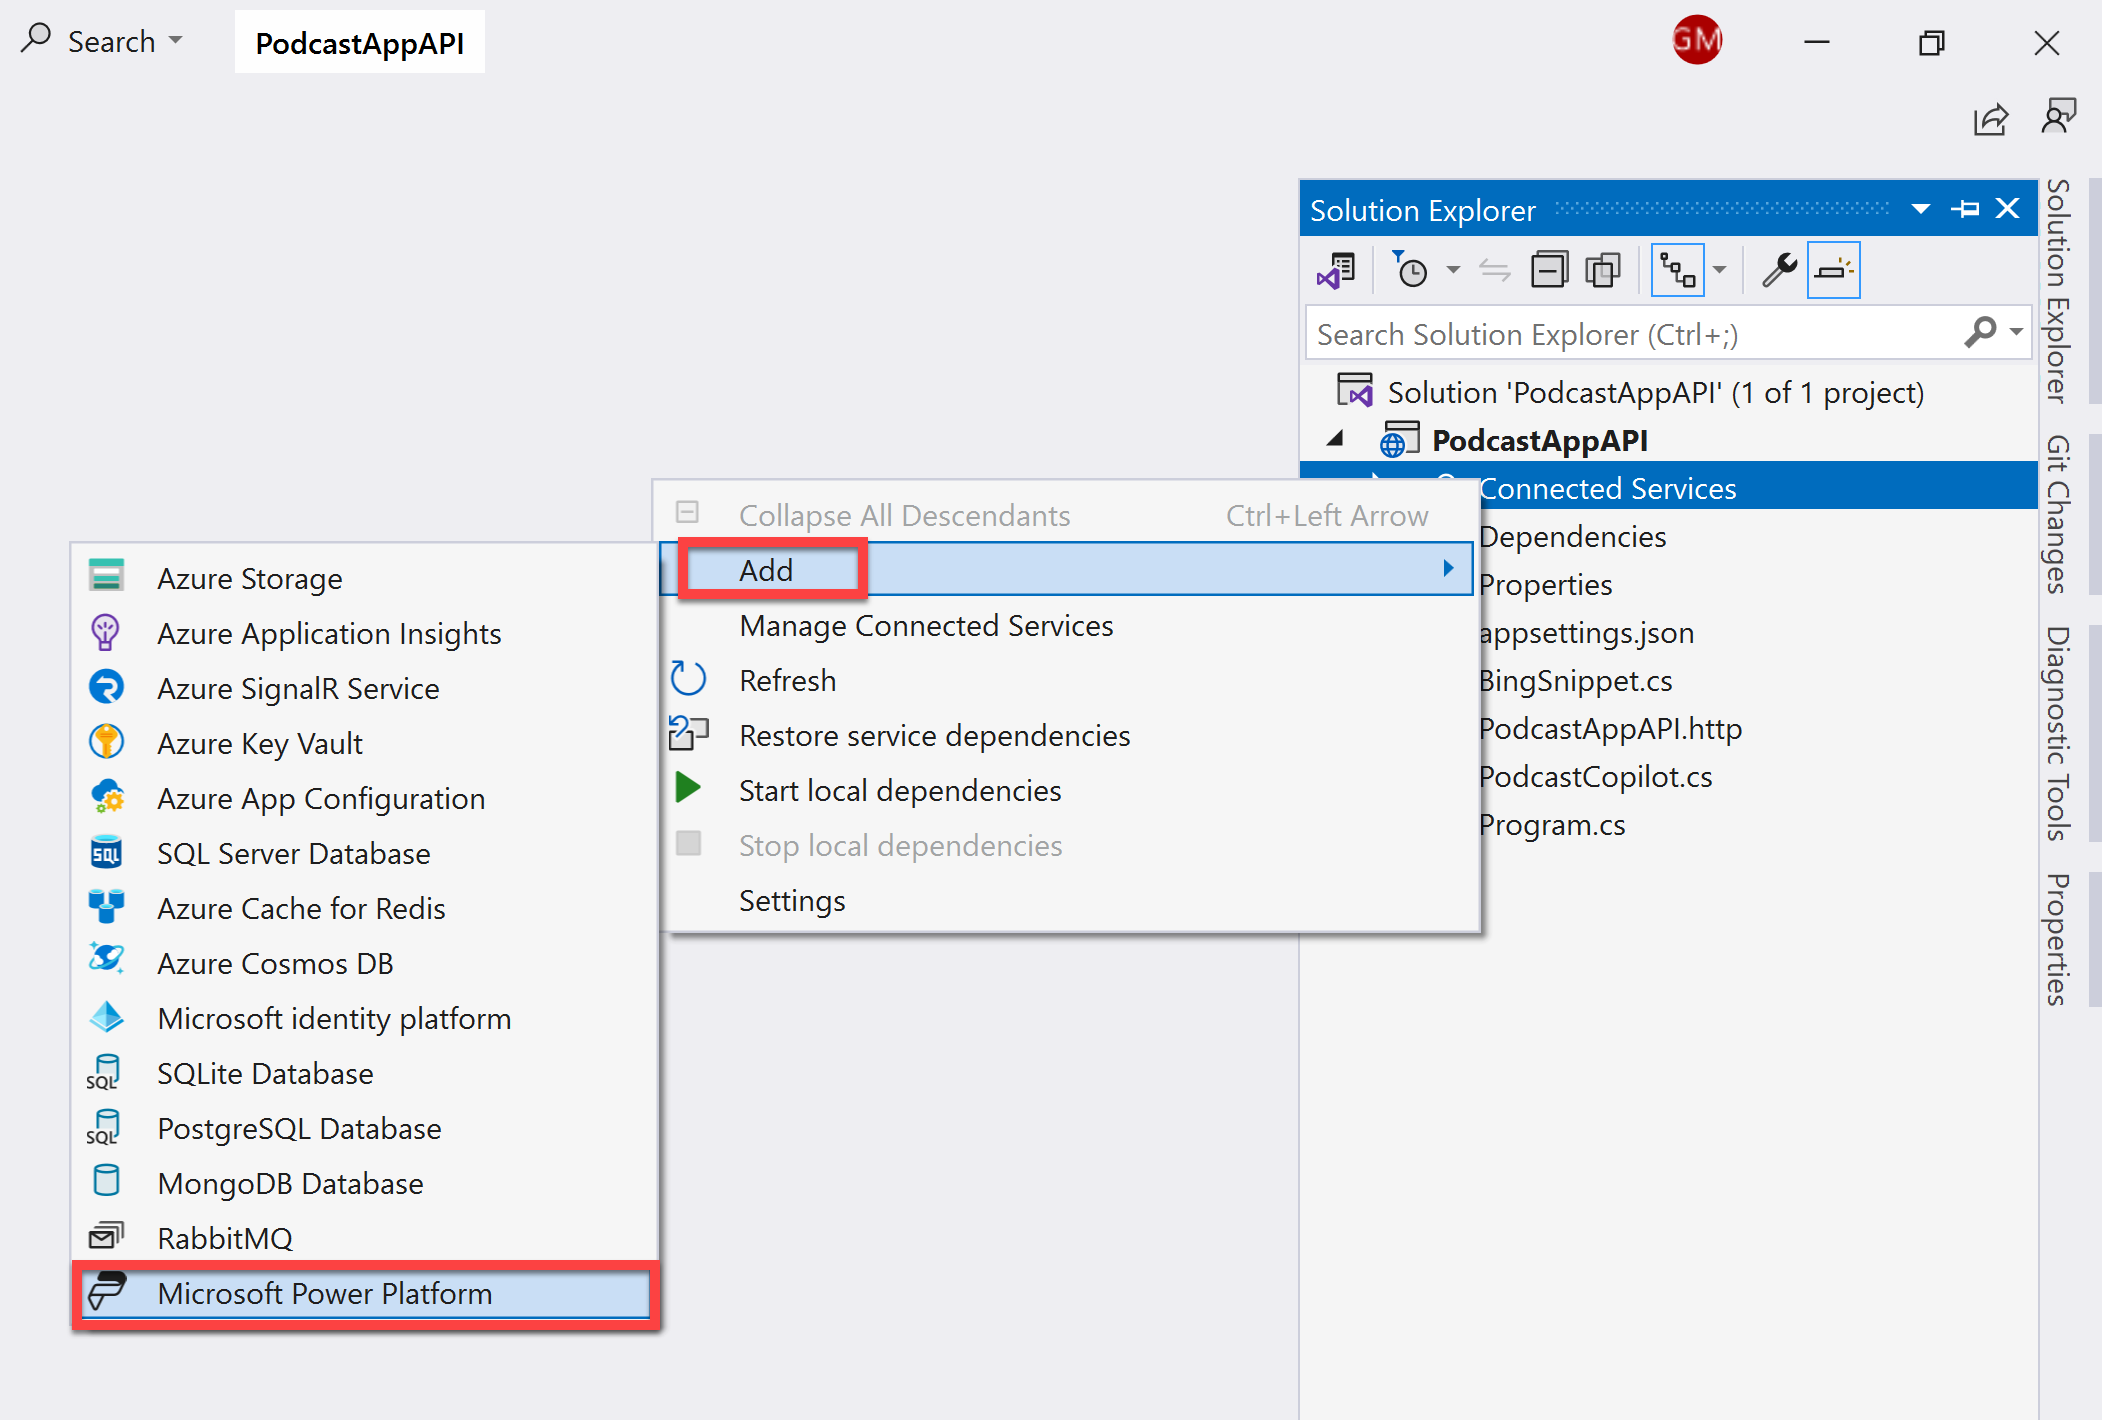Click Collapse All in Solution Explorer toolbar
This screenshot has width=2102, height=1420.
coord(1549,270)
